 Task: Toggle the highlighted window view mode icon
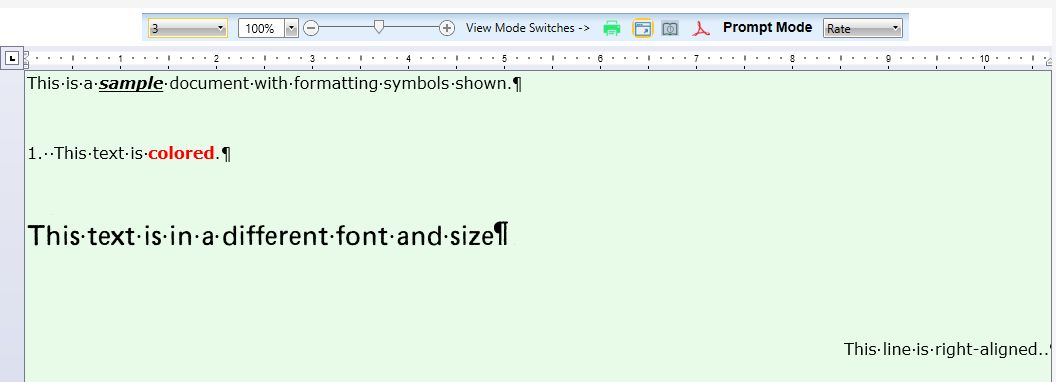[x=642, y=28]
